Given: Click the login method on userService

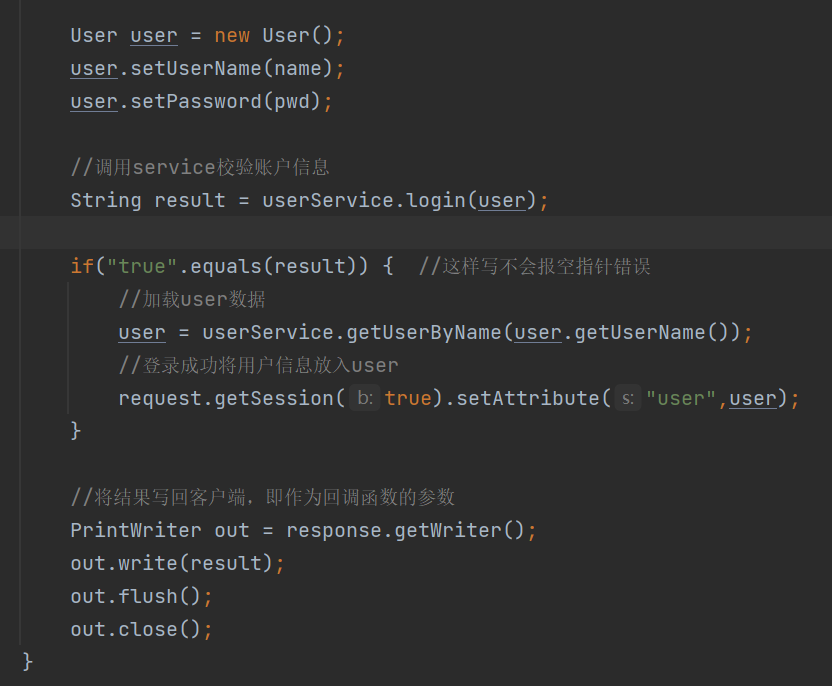Looking at the screenshot, I should coord(438,200).
